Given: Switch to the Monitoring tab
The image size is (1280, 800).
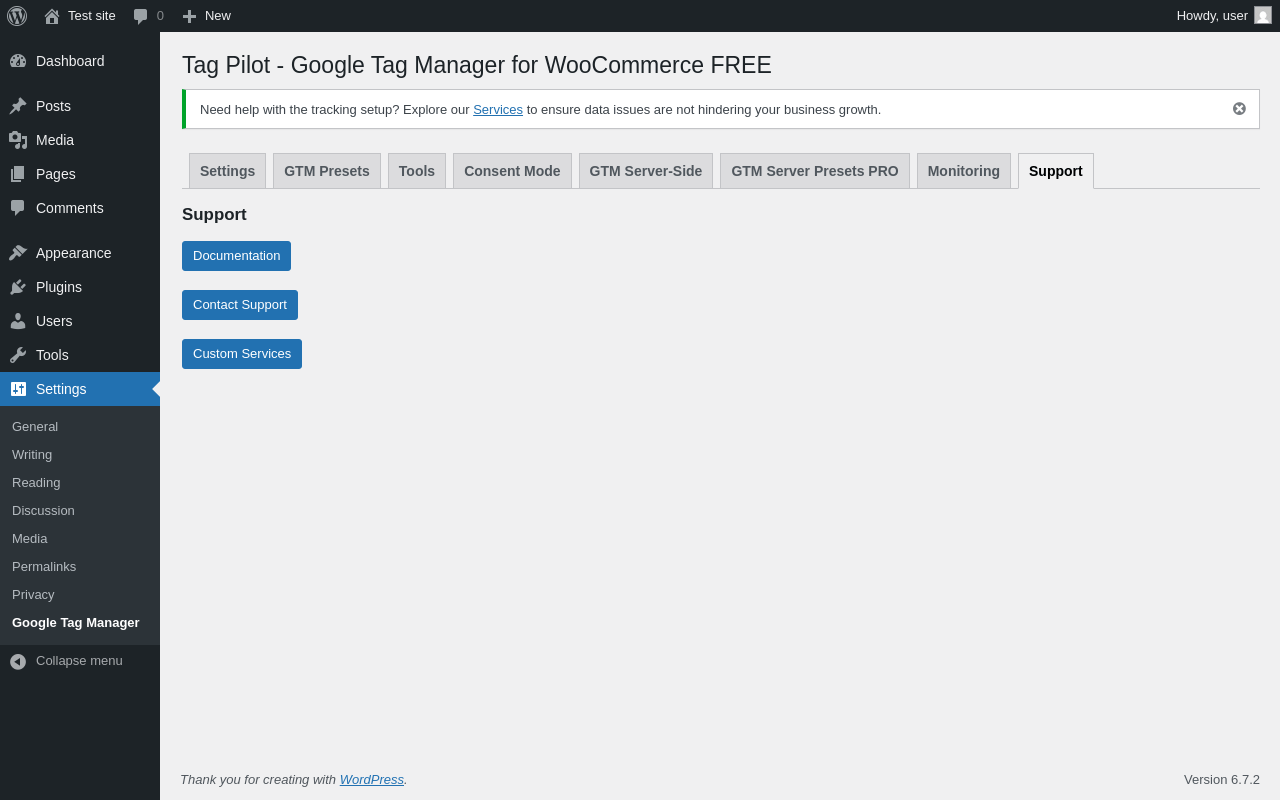Looking at the screenshot, I should coord(964,171).
